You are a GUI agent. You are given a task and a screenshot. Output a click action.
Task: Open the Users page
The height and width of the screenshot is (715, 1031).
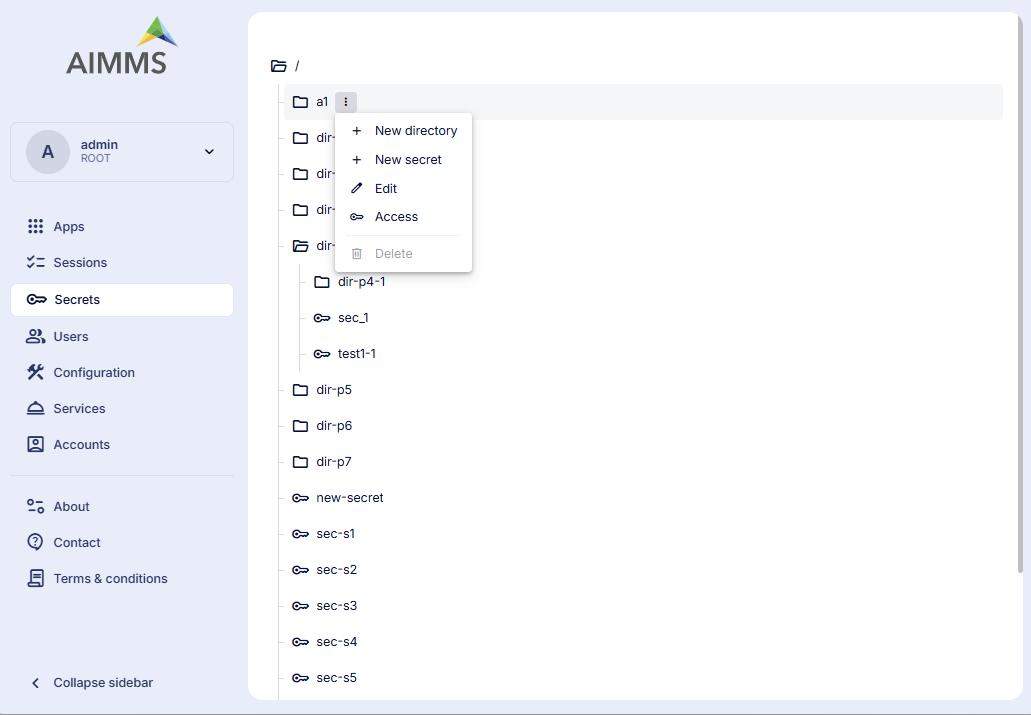[71, 337]
